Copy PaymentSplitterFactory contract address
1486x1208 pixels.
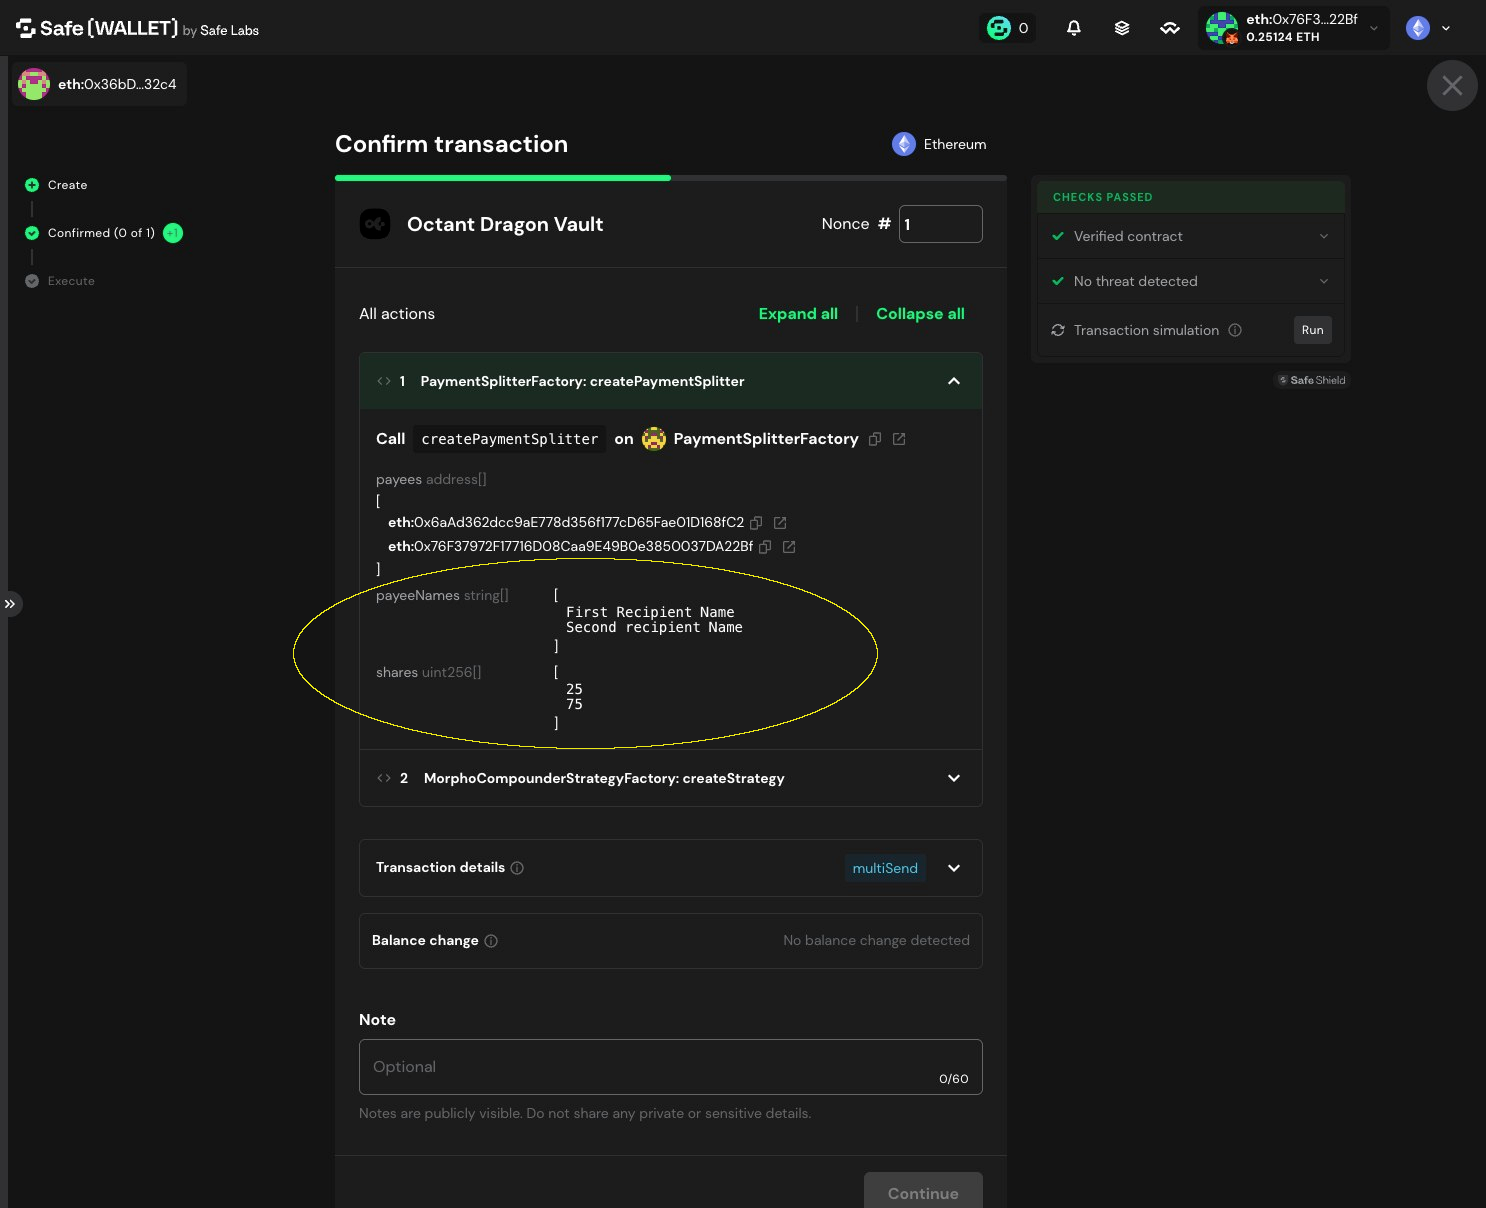(x=875, y=439)
